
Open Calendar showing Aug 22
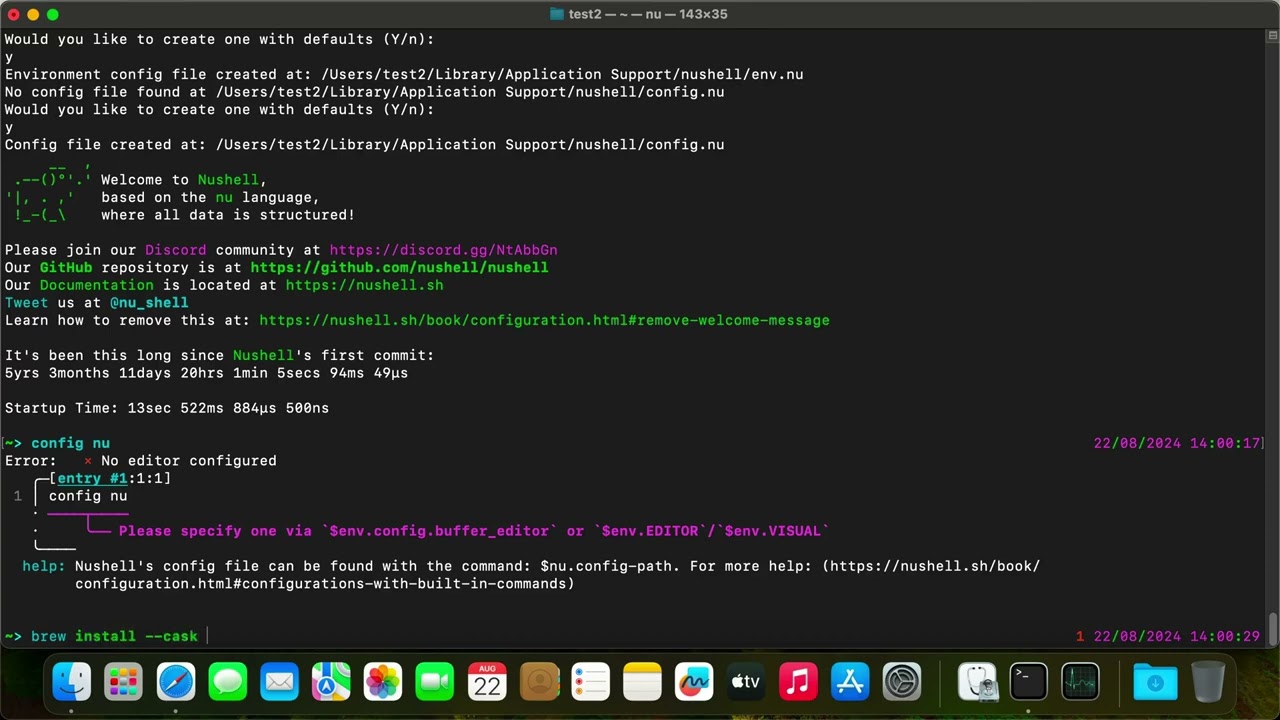coord(487,682)
